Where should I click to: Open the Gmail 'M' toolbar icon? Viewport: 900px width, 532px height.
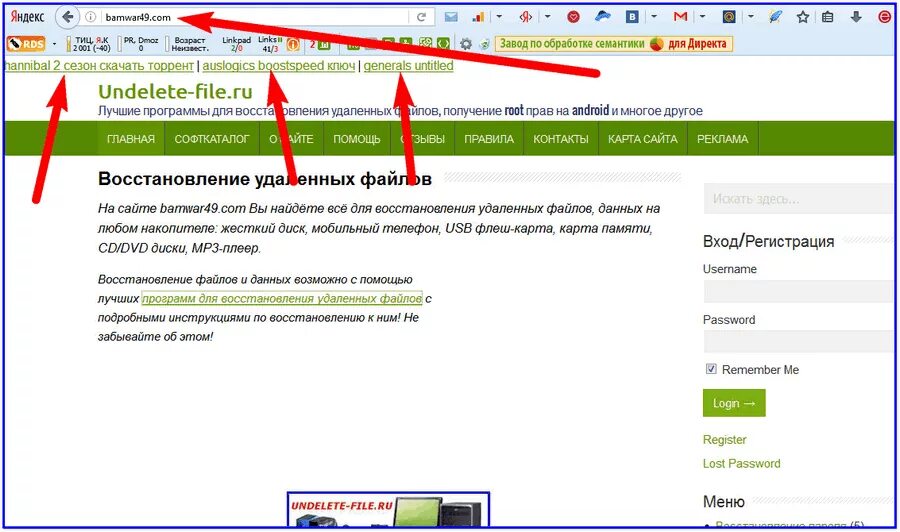coord(681,17)
